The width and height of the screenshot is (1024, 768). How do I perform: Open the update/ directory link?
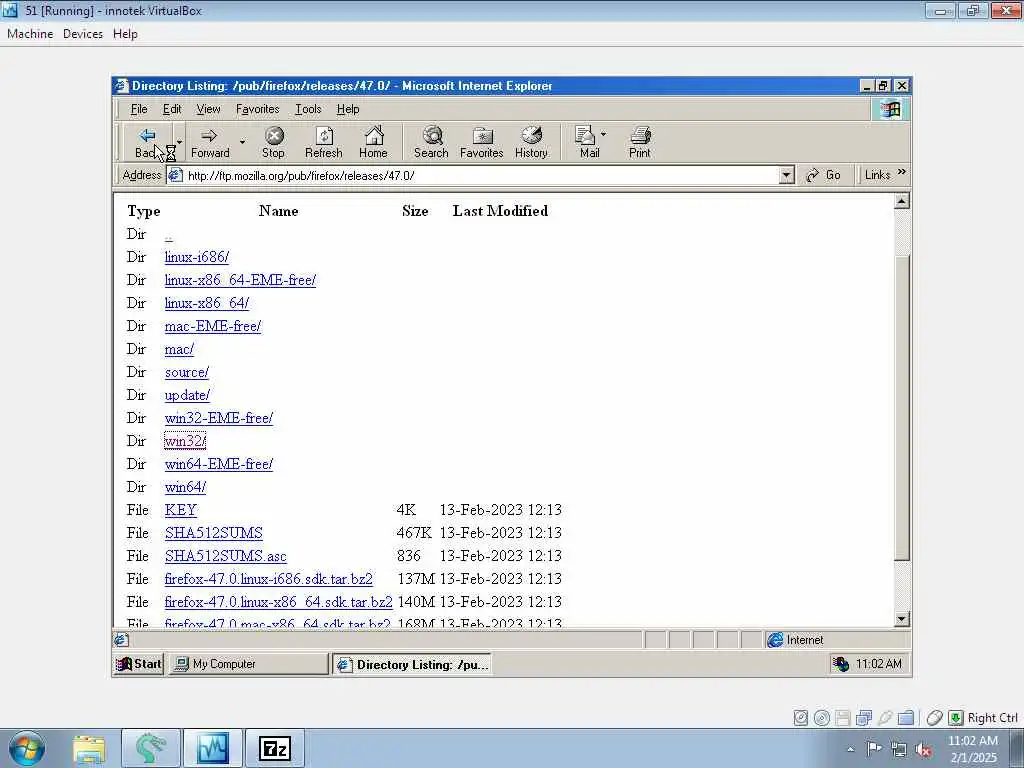coord(187,395)
